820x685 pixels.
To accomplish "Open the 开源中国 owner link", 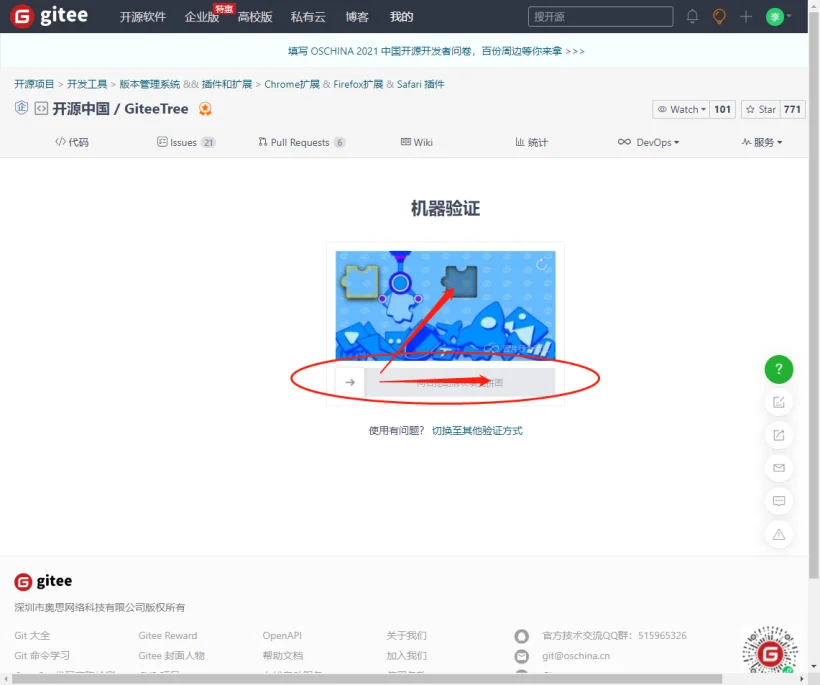I will tap(81, 109).
